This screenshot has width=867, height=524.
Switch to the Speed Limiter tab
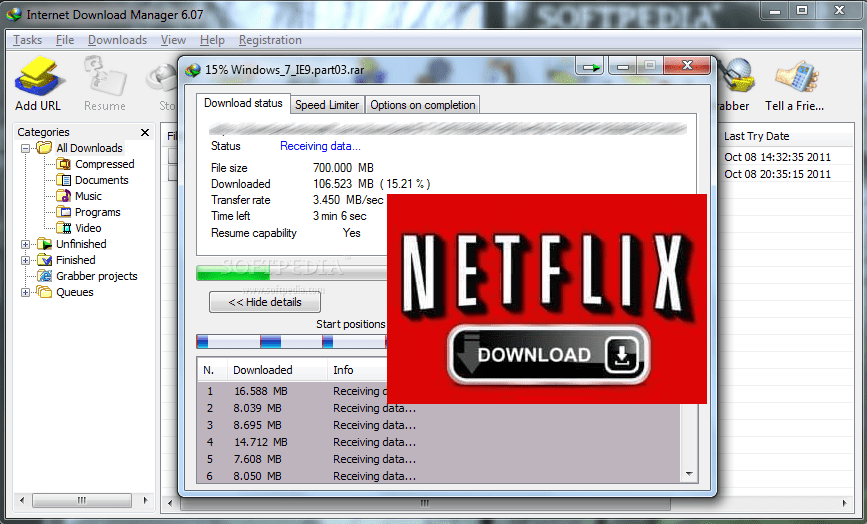pyautogui.click(x=327, y=105)
